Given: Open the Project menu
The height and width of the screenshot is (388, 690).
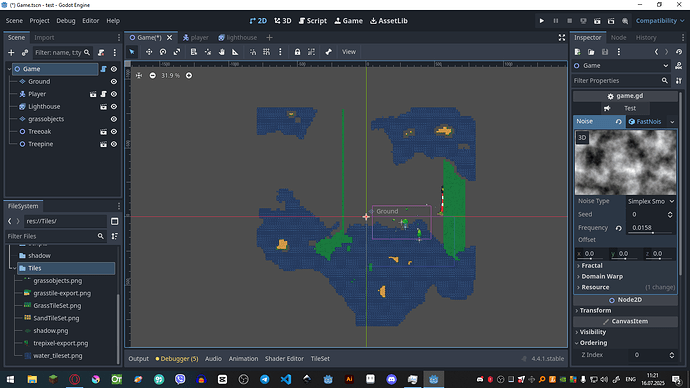Looking at the screenshot, I should coord(39,21).
